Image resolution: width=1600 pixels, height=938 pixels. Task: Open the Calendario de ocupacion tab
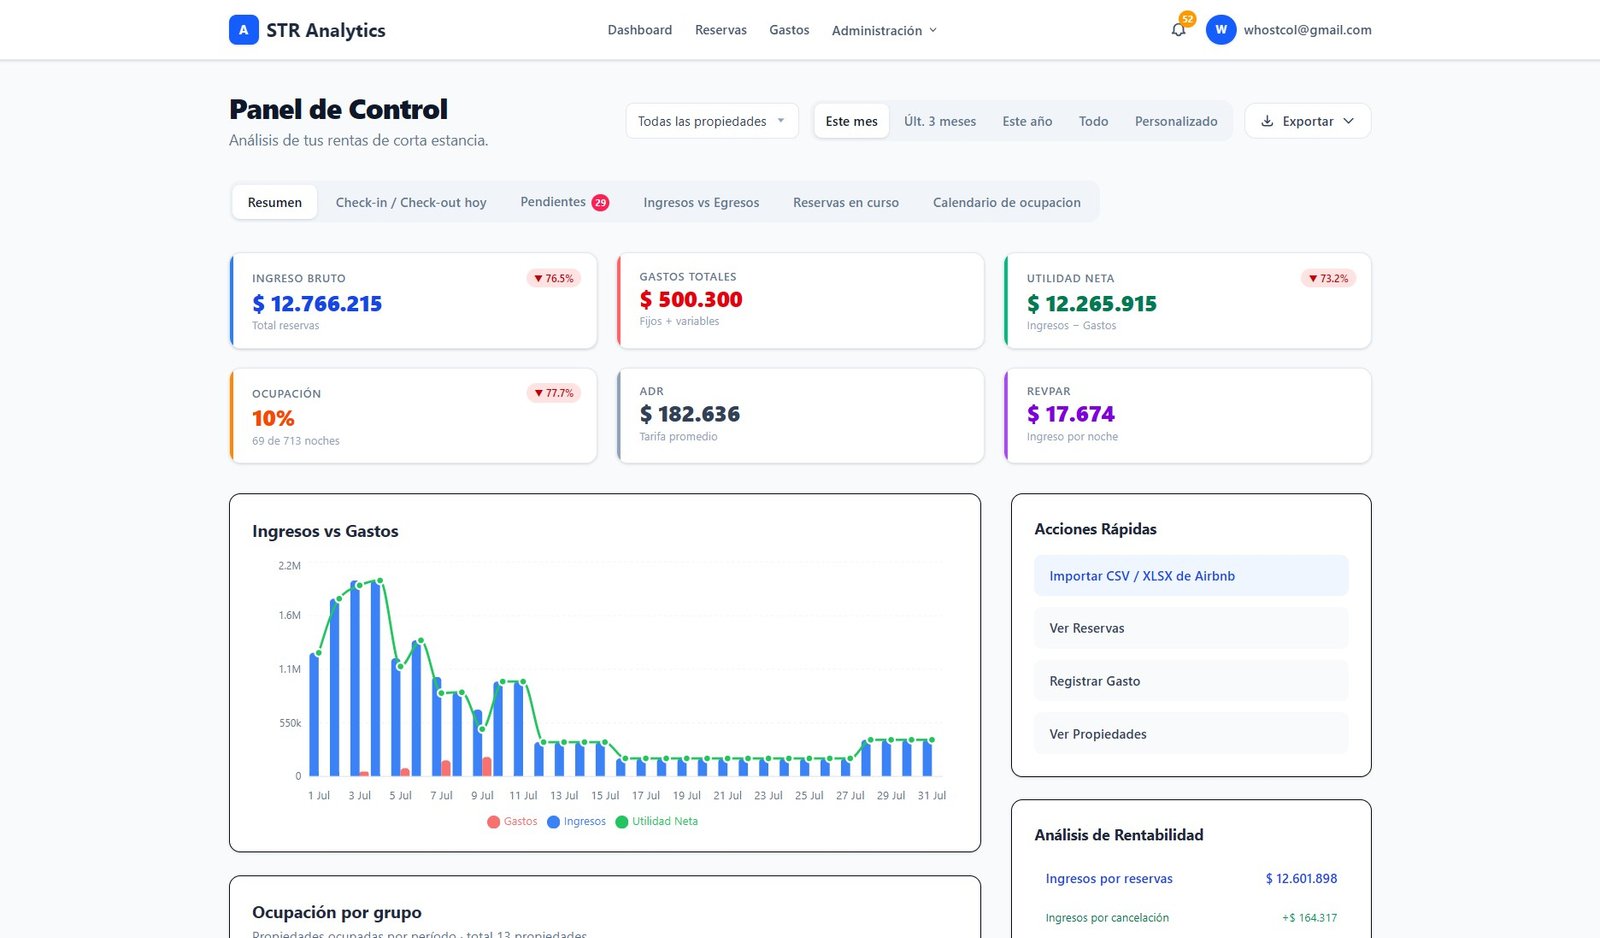click(x=1007, y=202)
